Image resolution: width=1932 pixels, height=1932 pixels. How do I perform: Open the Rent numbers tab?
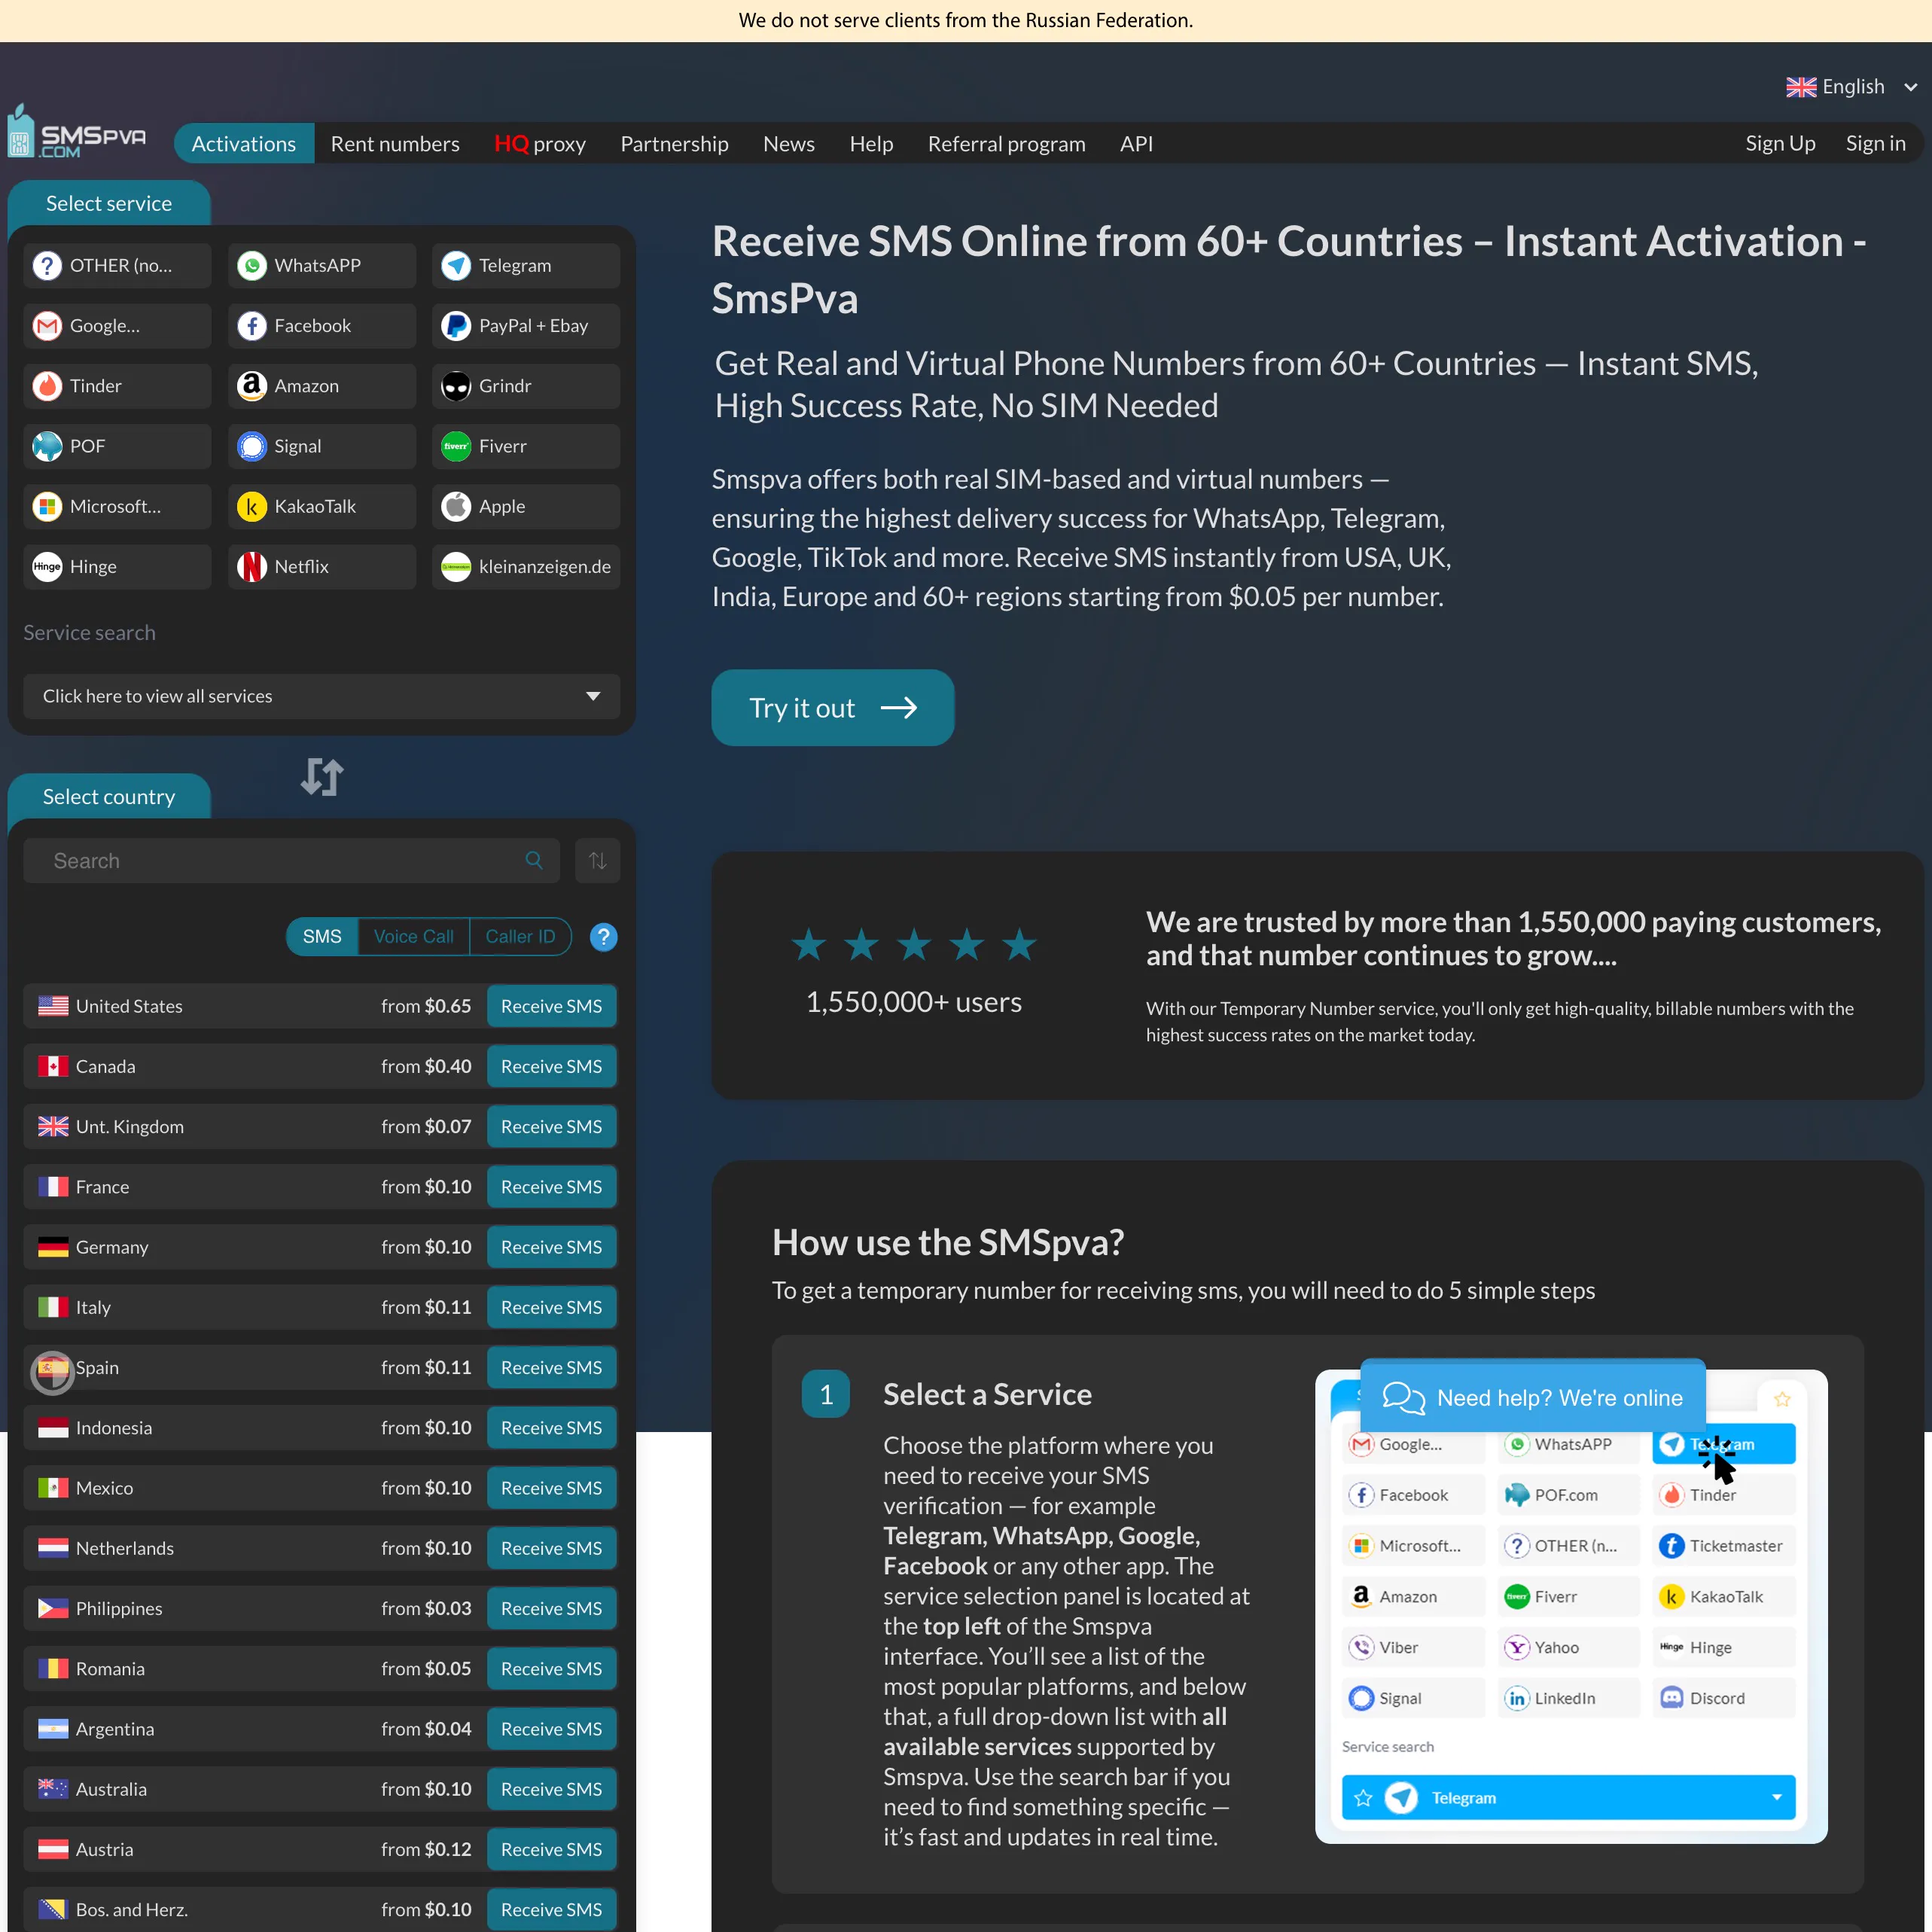[395, 144]
